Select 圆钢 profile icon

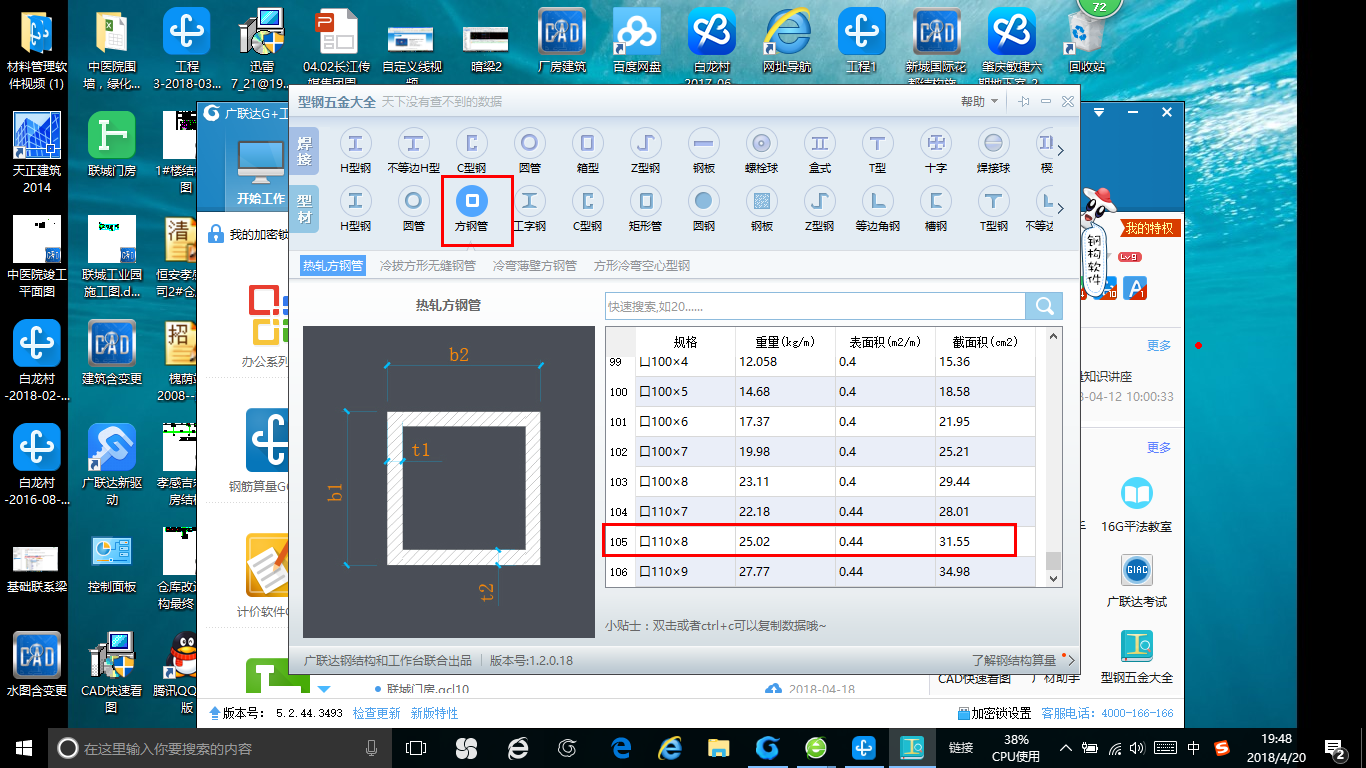click(704, 210)
